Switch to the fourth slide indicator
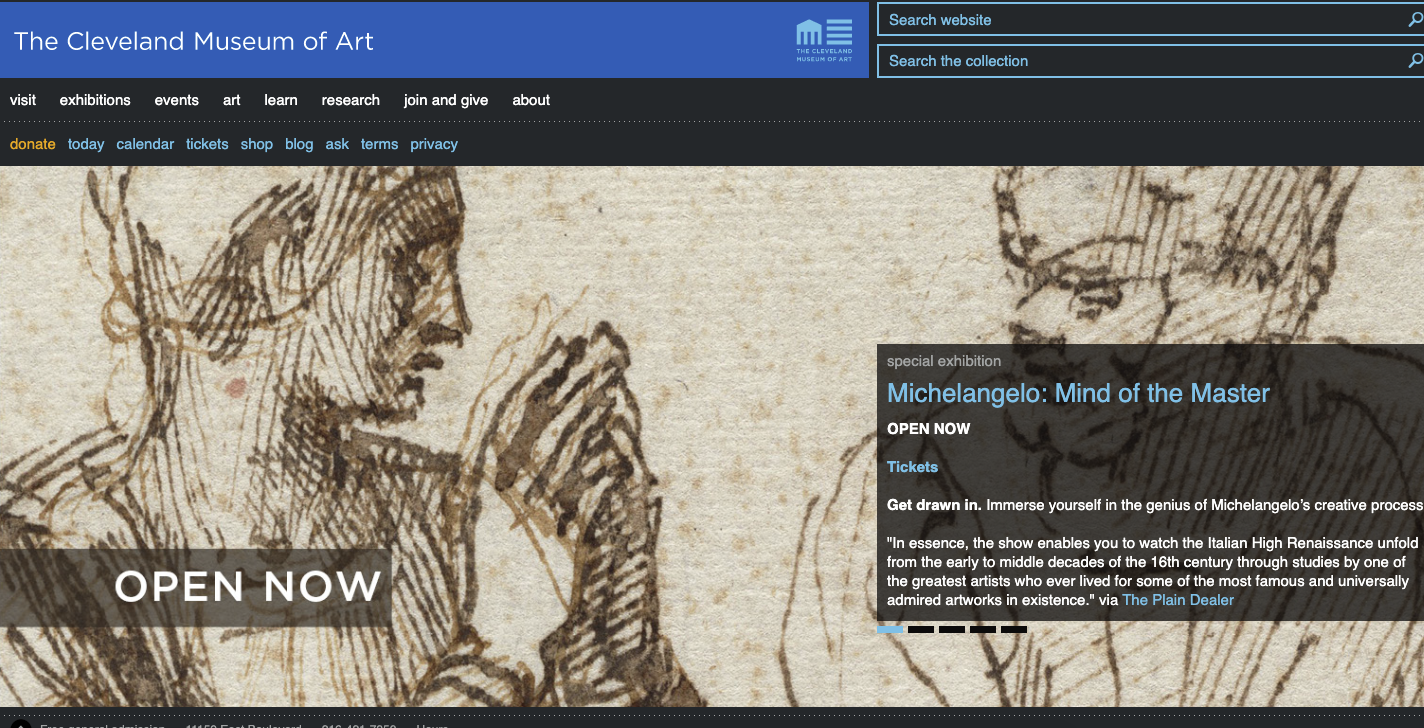Viewport: 1424px width, 728px height. click(x=983, y=629)
